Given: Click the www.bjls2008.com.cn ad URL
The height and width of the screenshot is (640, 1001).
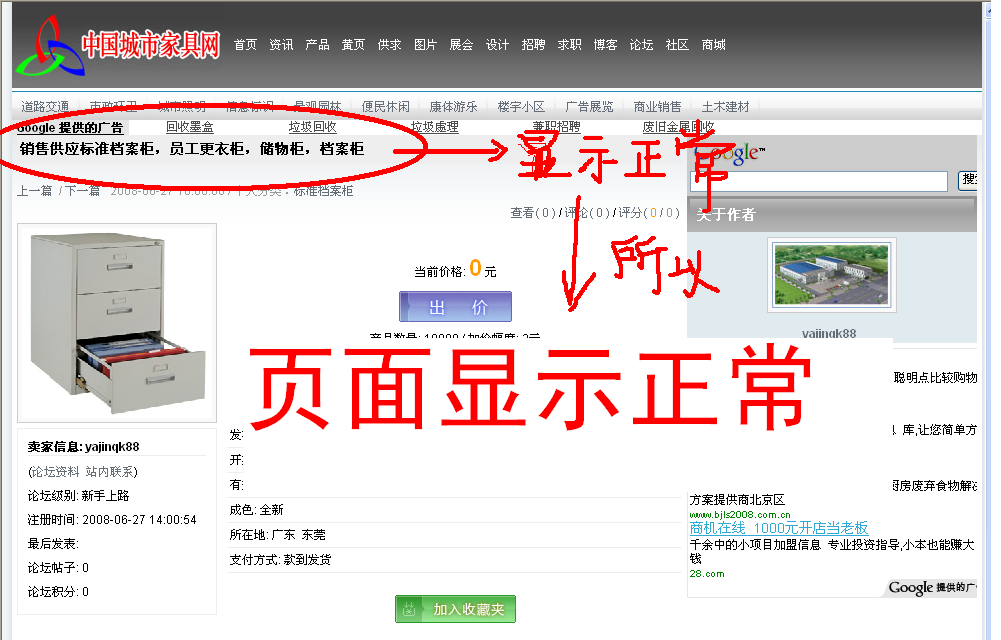Looking at the screenshot, I should pyautogui.click(x=740, y=514).
